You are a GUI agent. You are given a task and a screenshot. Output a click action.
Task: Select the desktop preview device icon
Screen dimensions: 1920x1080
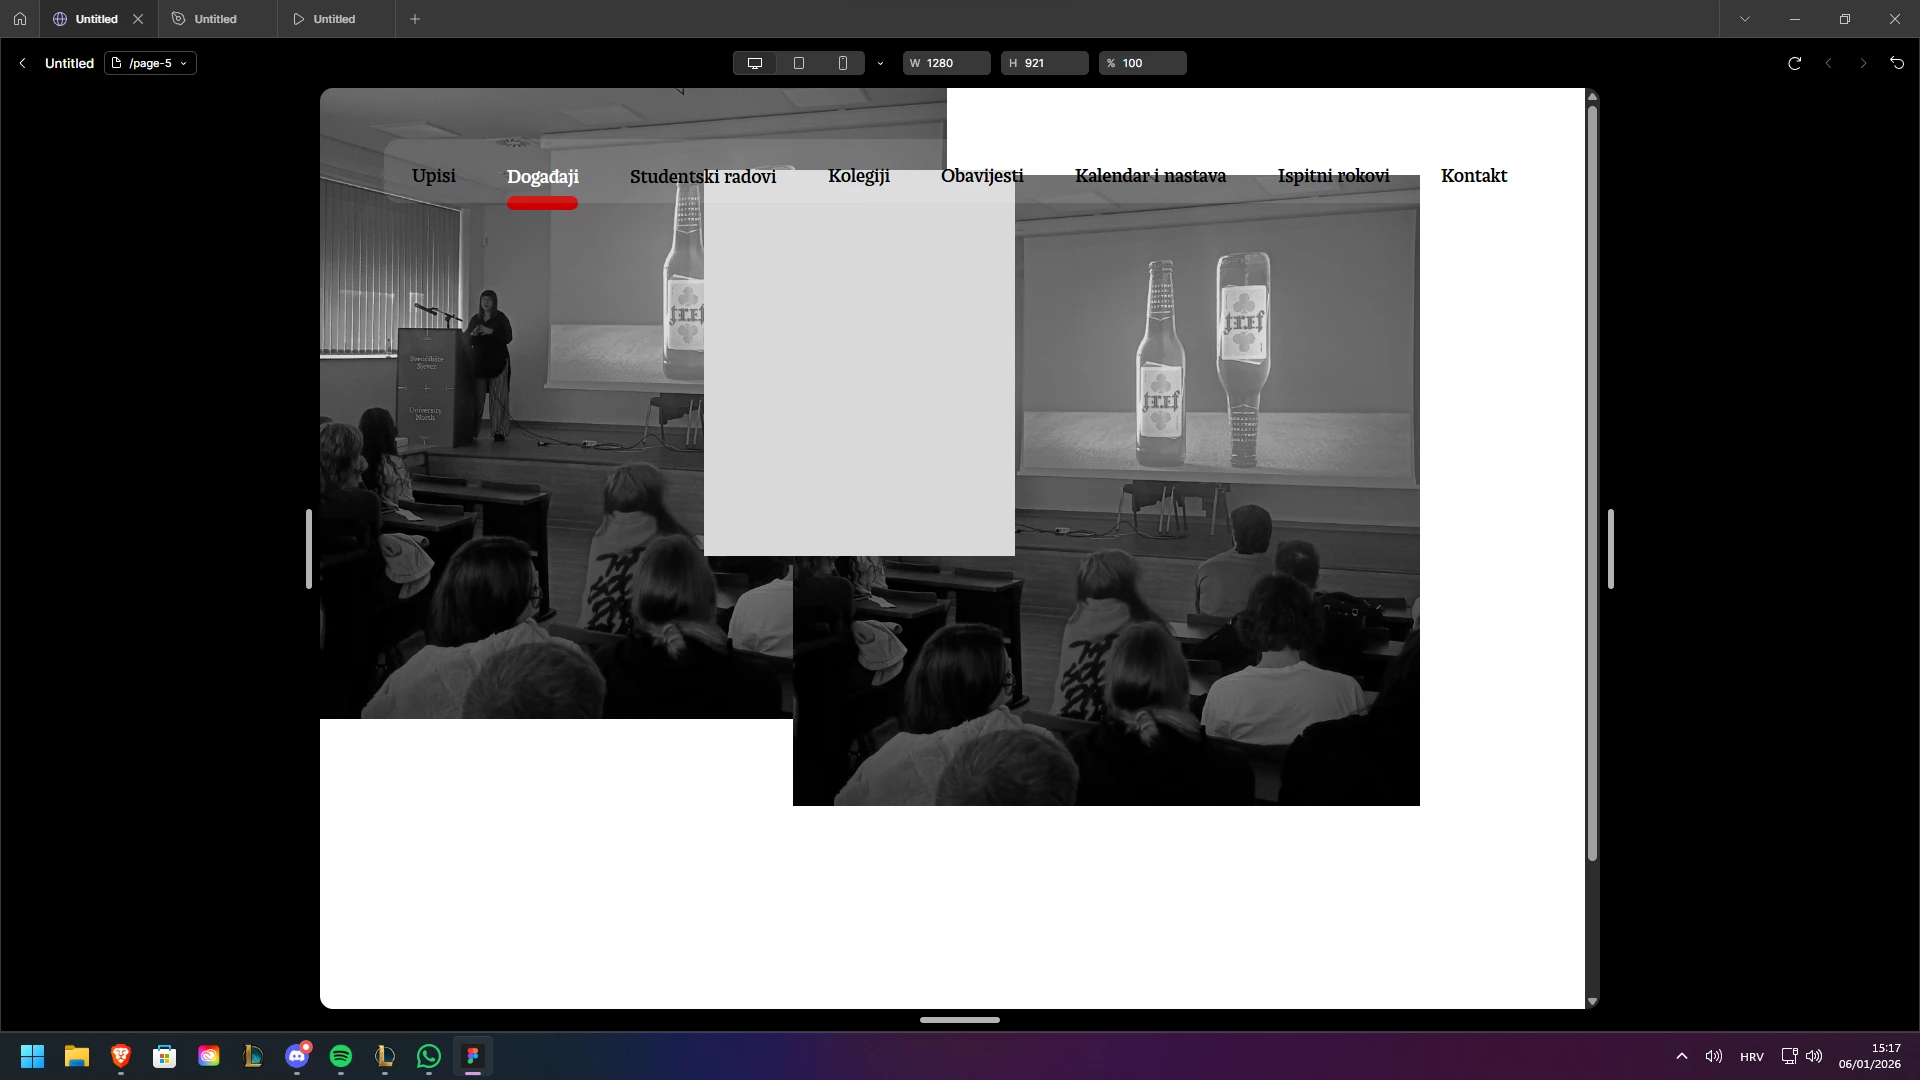(754, 62)
